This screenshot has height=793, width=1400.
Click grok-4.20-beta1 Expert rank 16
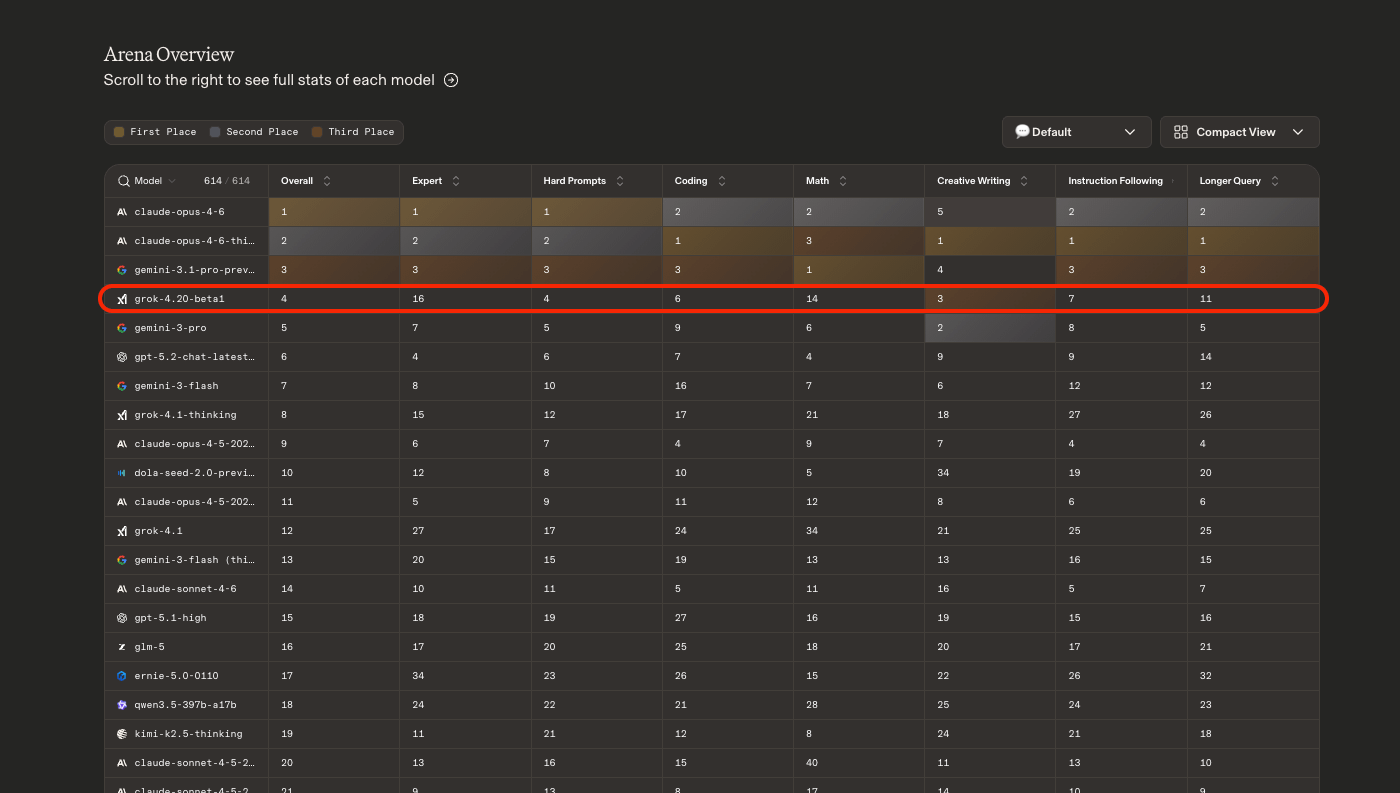418,299
